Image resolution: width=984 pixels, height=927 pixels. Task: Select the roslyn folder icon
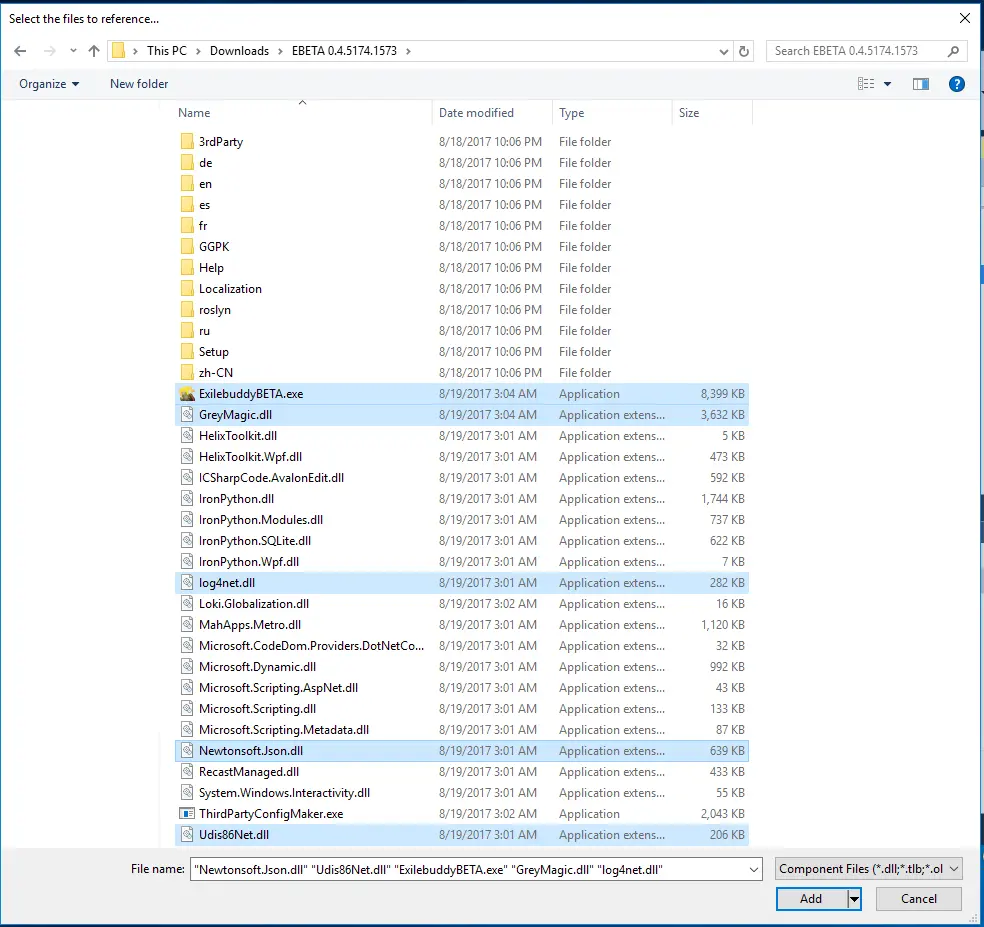[x=187, y=310]
